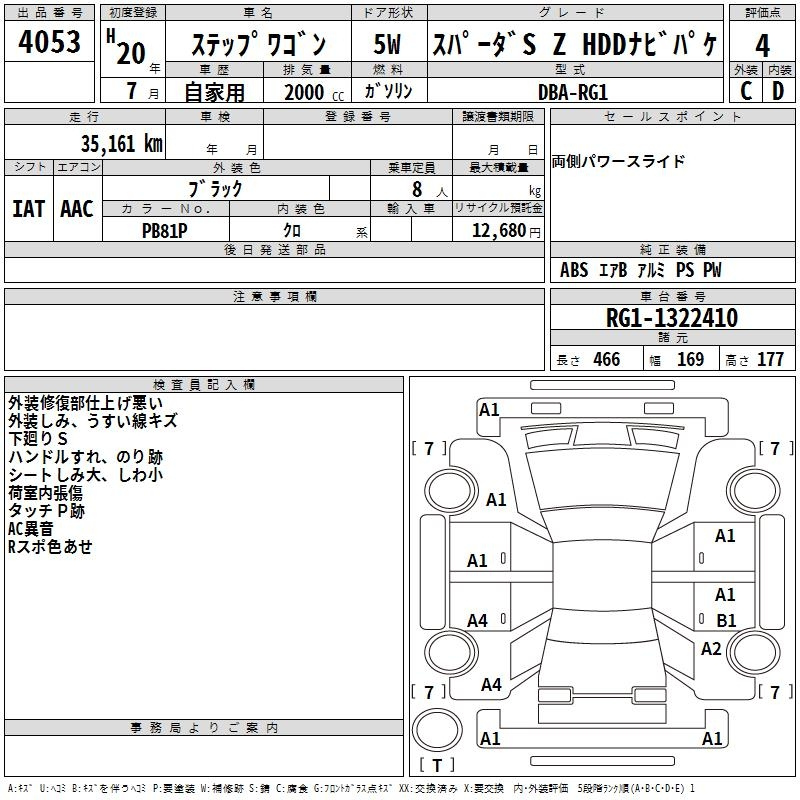Screen dimensions: 800x800
Task: Click the lot number 4053
Action: click(49, 41)
